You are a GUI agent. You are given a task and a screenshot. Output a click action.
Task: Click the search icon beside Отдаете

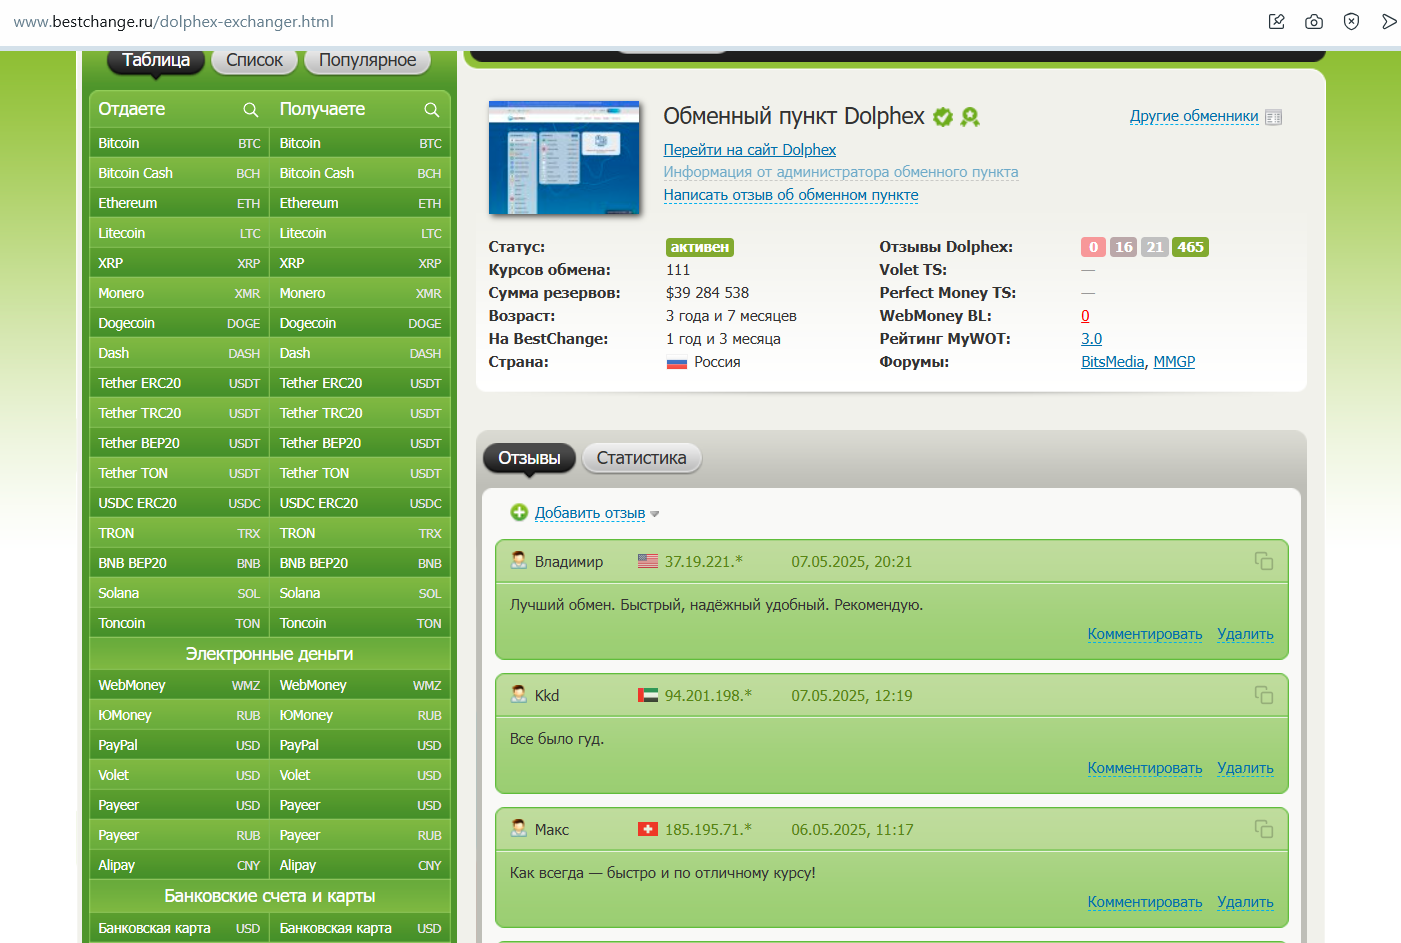pos(250,110)
